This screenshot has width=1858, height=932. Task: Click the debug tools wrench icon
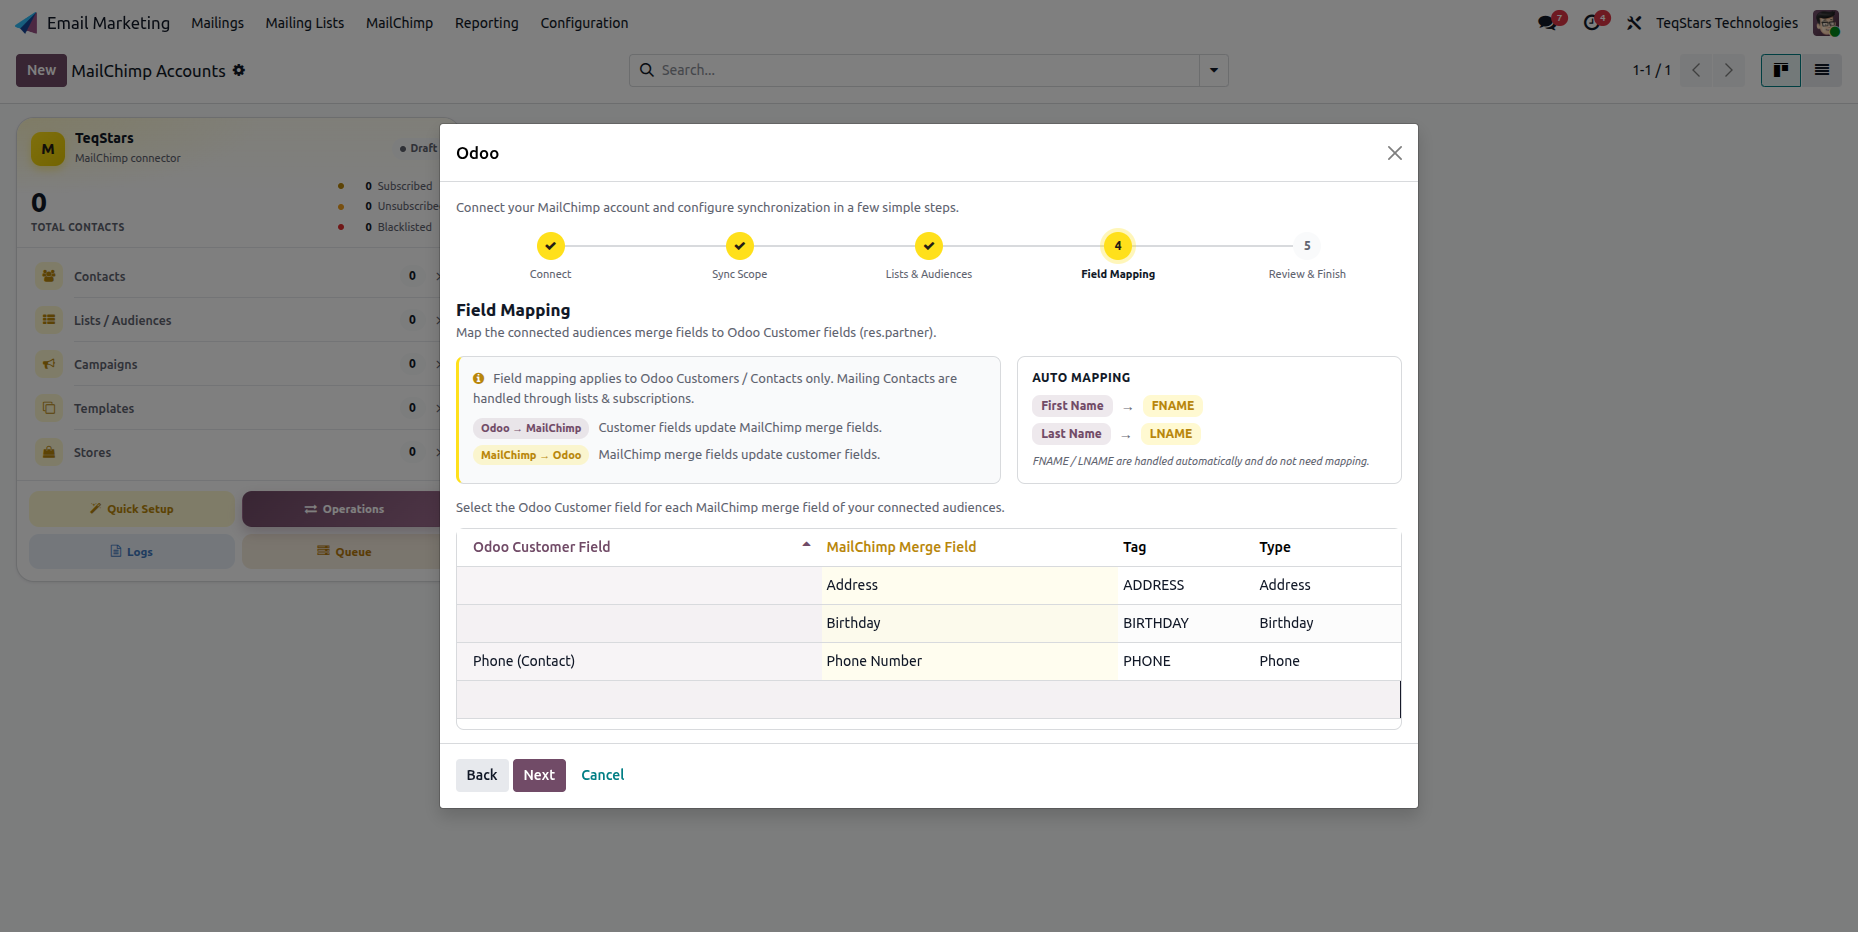1634,23
